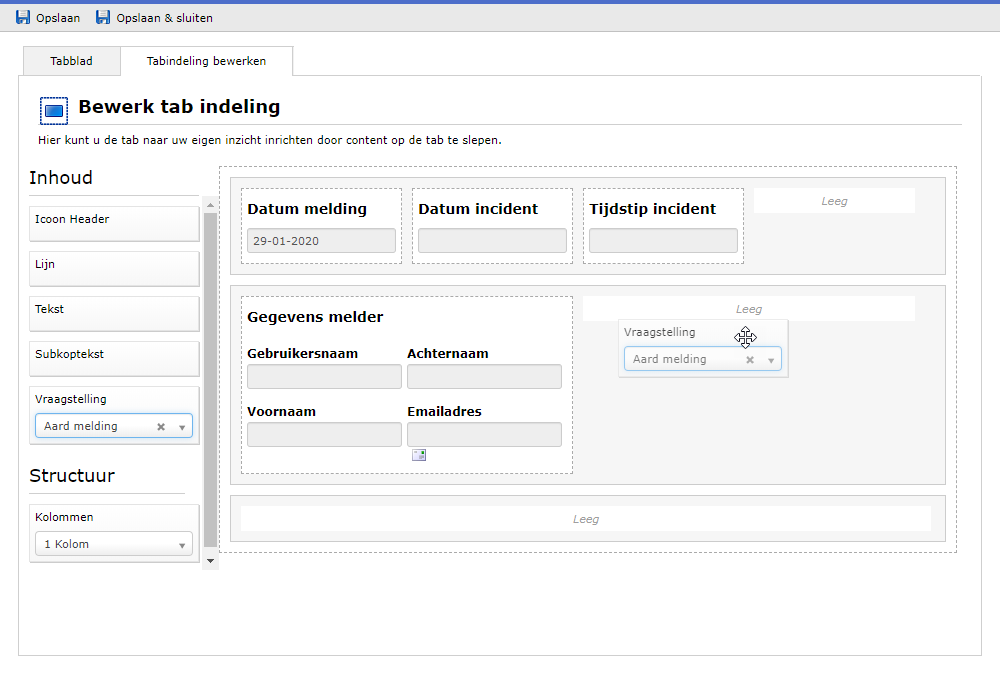
Task: Open the 1 Kolom dropdown under Kolommen
Action: [181, 543]
